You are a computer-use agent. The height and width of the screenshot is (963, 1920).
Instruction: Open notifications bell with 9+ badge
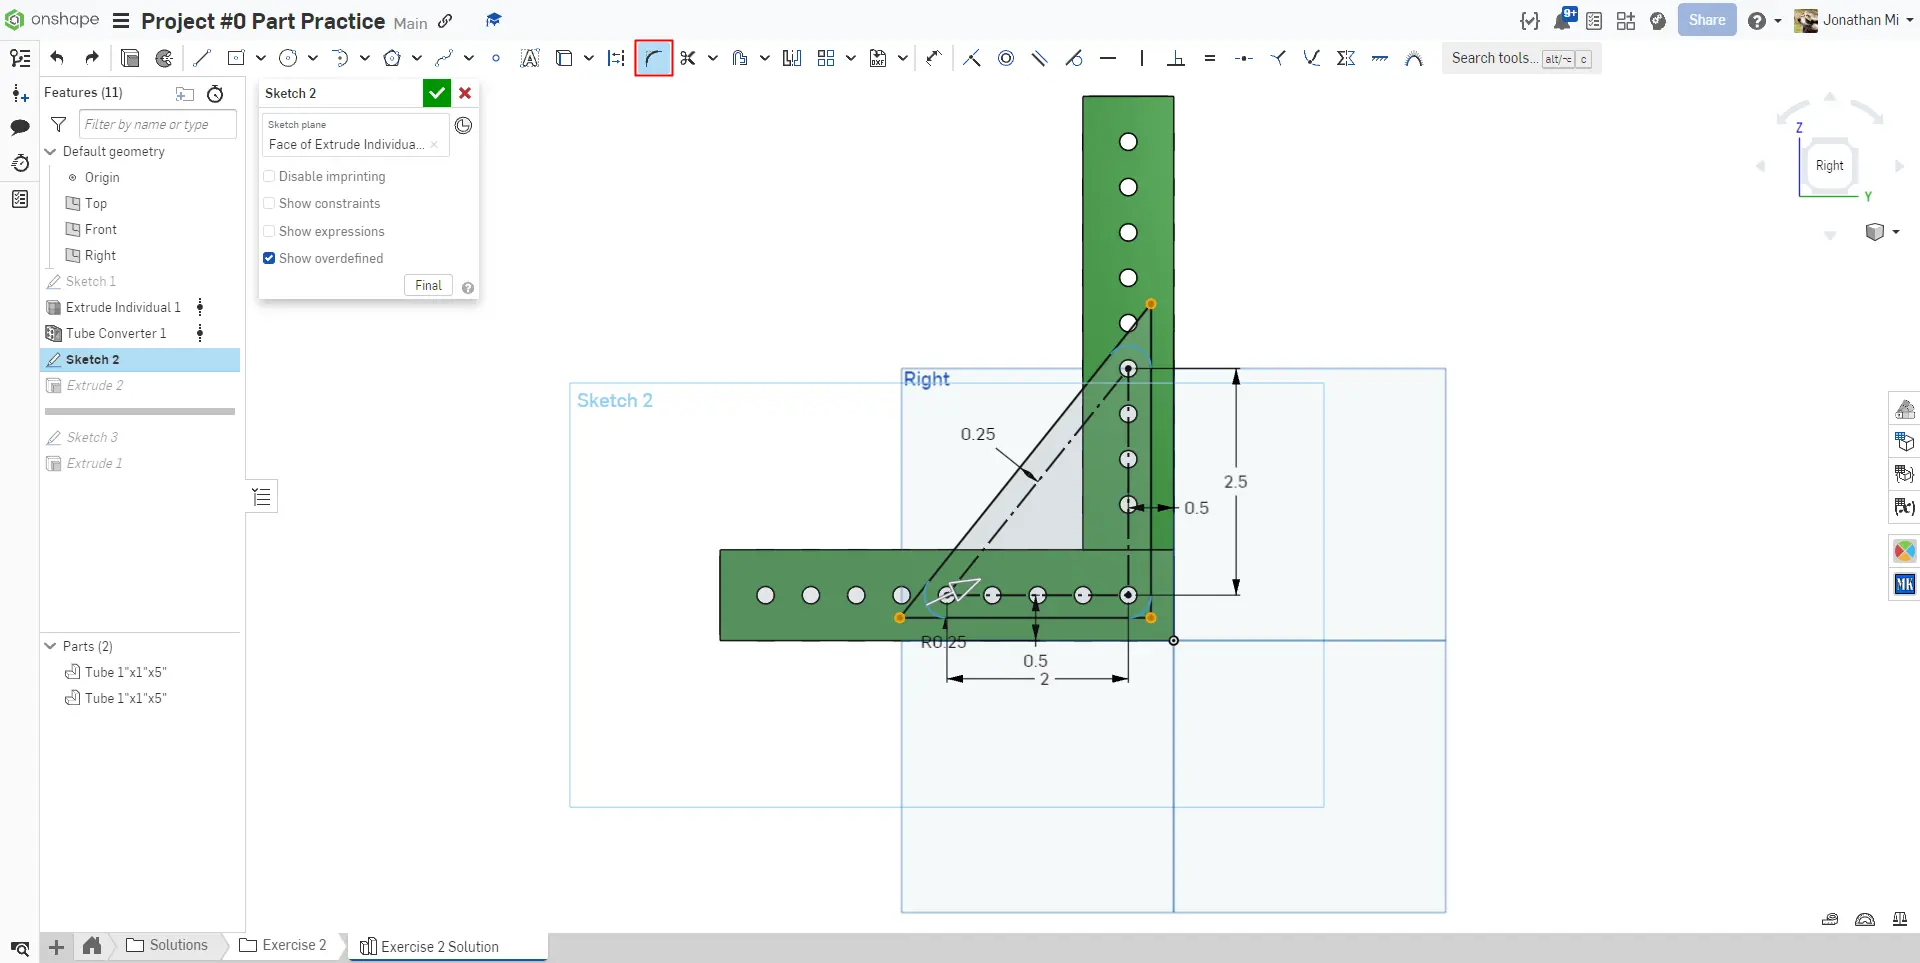click(x=1564, y=19)
